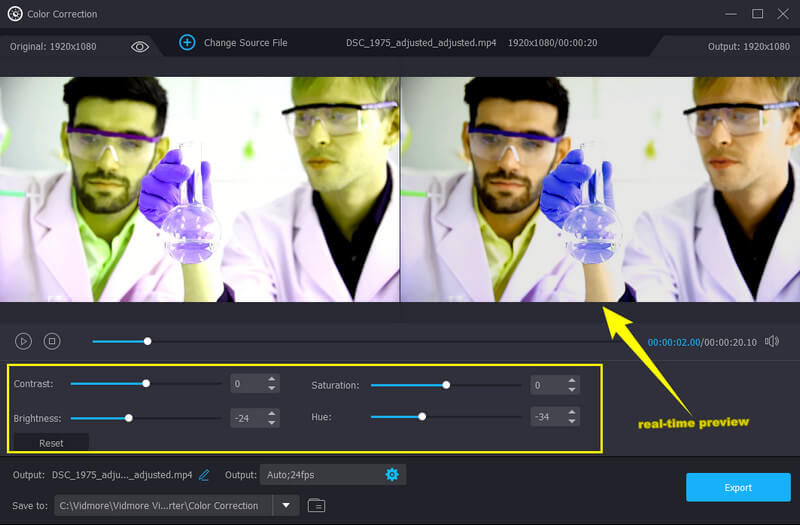
Task: Click the Auto;24fps output format field
Action: [320, 474]
